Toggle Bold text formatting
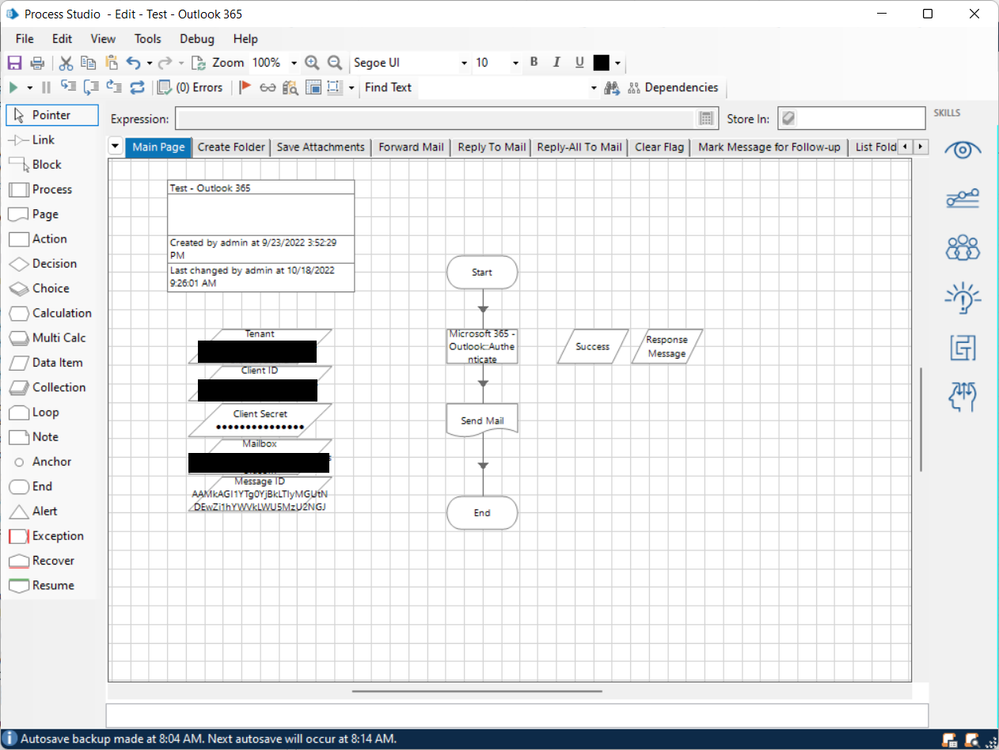 tap(534, 63)
